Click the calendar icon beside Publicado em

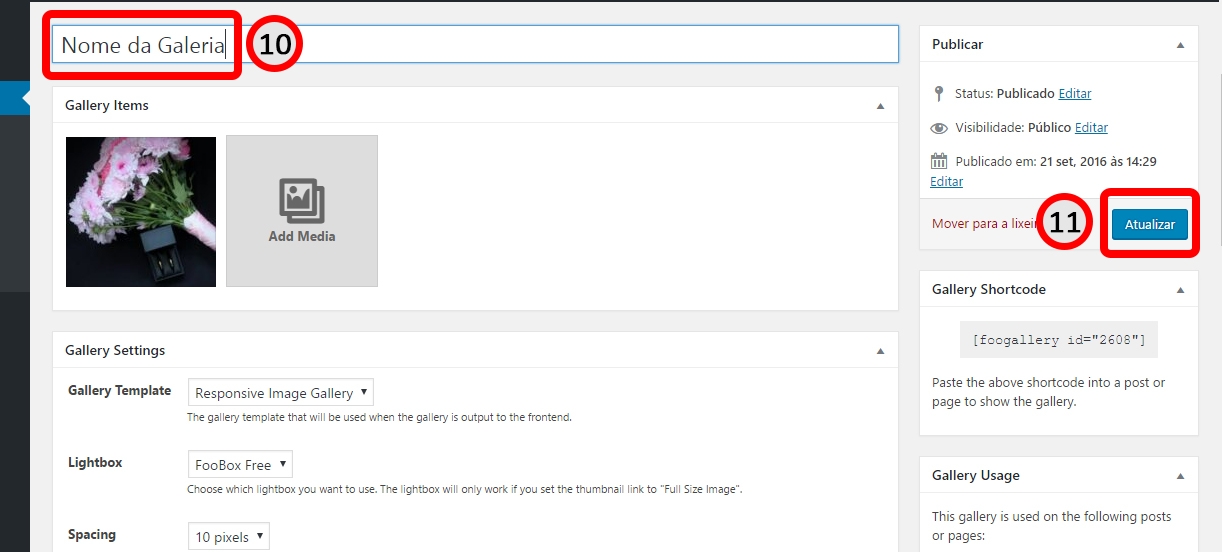click(x=938, y=161)
